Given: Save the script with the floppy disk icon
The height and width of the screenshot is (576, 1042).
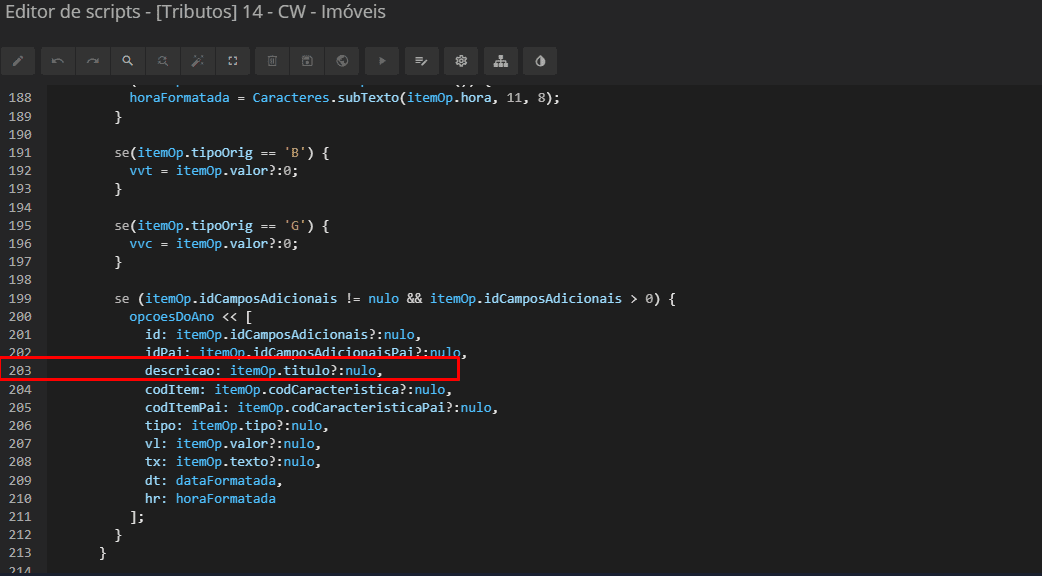Looking at the screenshot, I should (307, 61).
